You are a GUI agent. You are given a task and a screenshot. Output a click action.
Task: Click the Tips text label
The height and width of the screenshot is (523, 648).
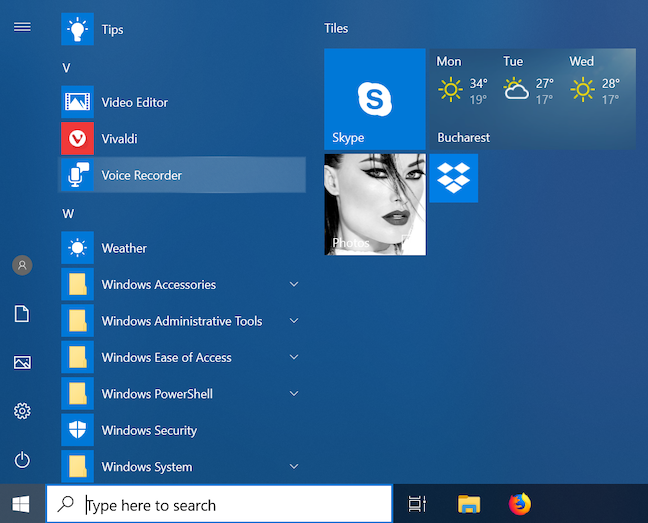[x=112, y=30]
